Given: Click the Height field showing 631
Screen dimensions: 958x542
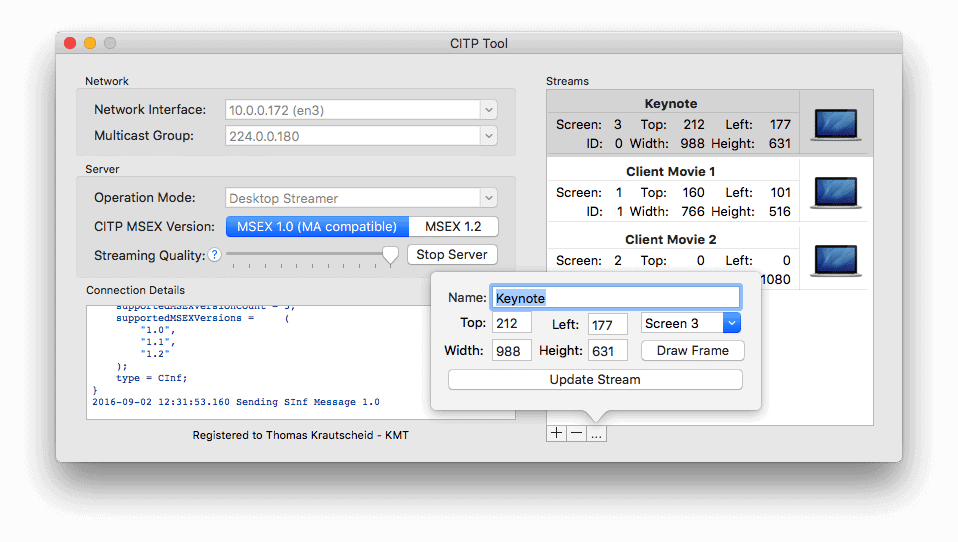Looking at the screenshot, I should [x=607, y=351].
